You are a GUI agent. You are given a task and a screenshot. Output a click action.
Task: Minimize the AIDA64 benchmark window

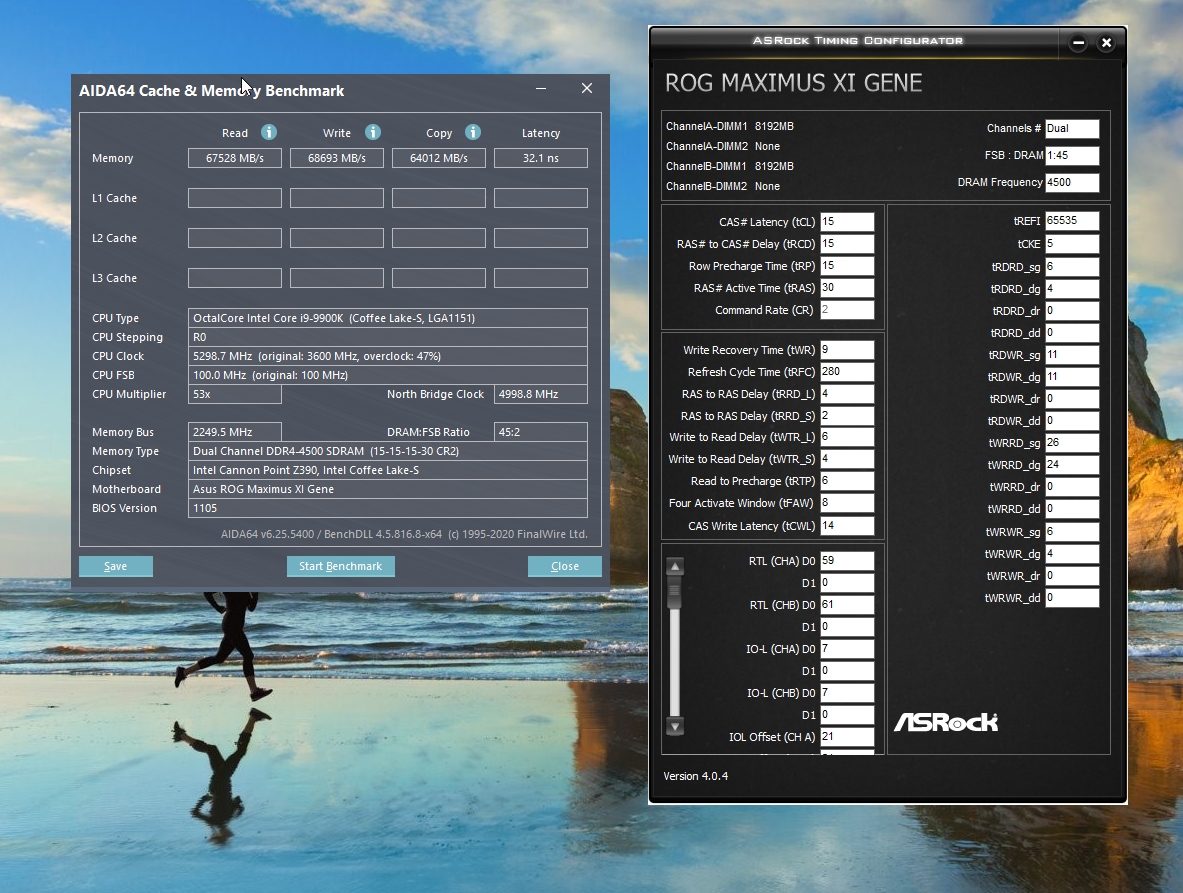point(541,88)
